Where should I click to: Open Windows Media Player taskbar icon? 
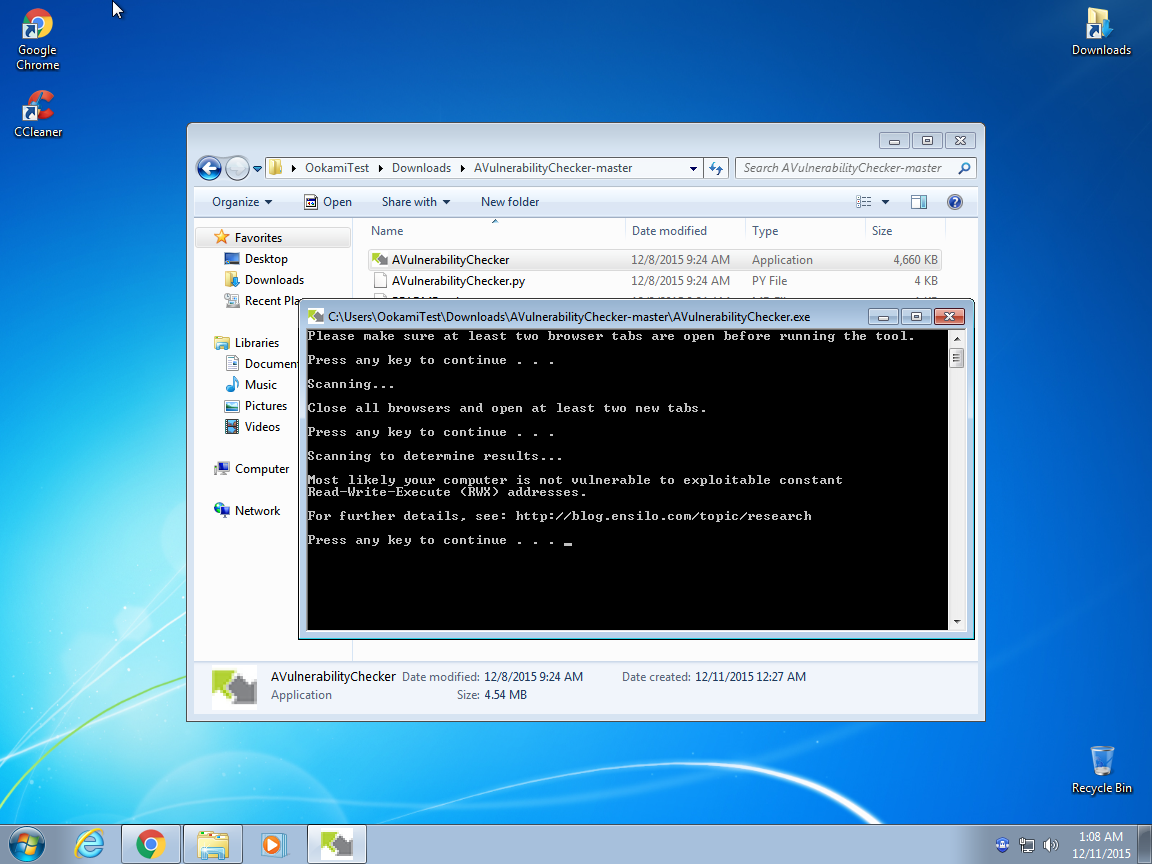[273, 844]
